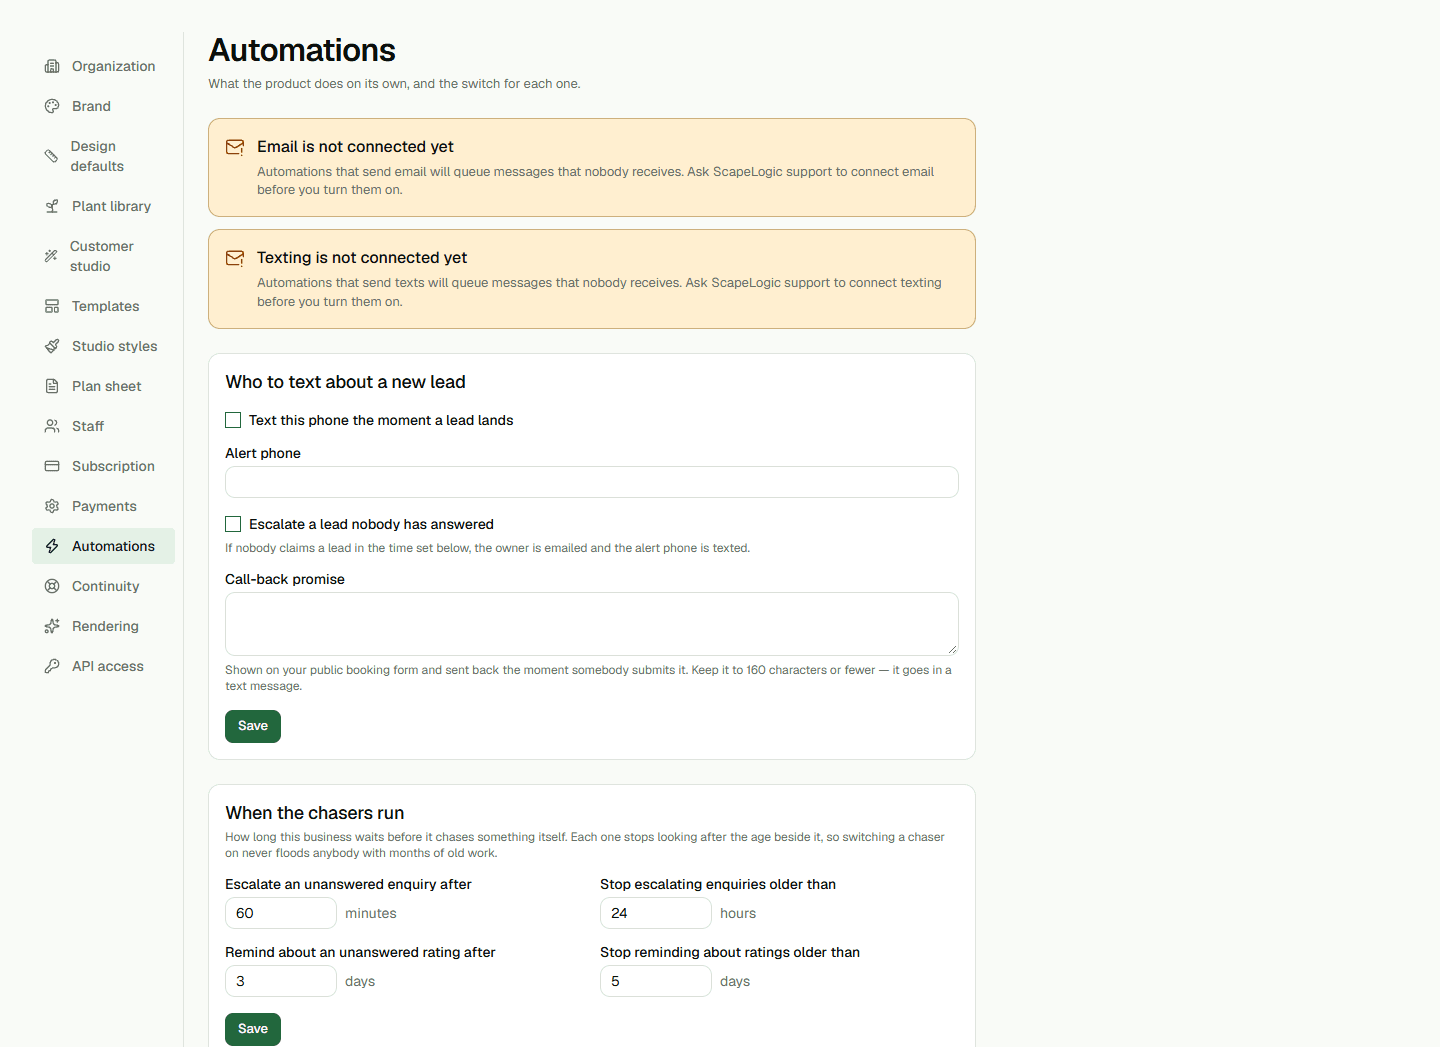The width and height of the screenshot is (1440, 1047).
Task: Click the 'Who to text about a new lead' heading
Action: coord(345,382)
